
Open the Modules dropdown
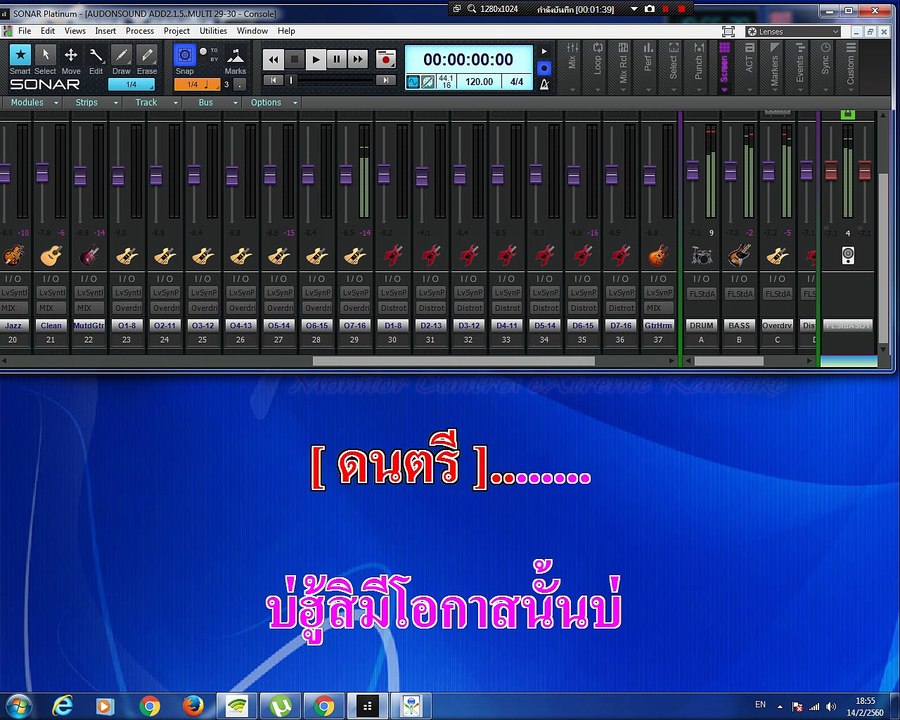point(34,103)
